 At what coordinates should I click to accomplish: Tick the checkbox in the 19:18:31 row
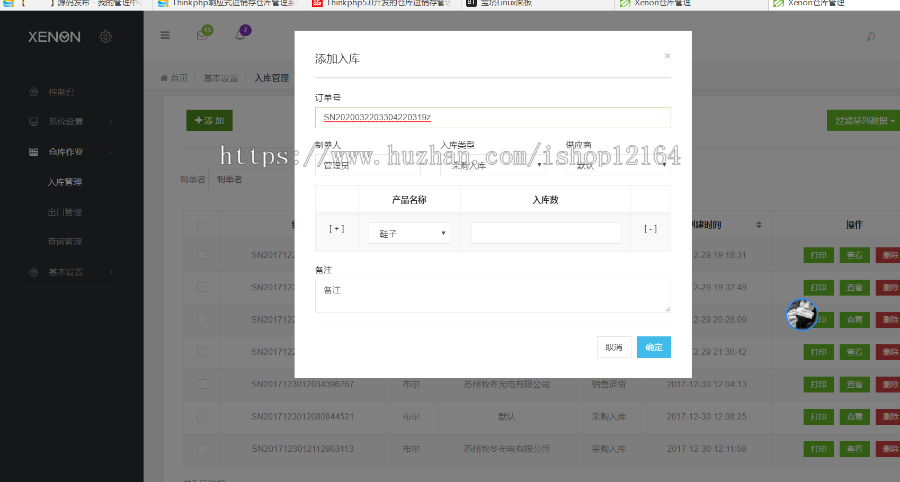click(202, 255)
